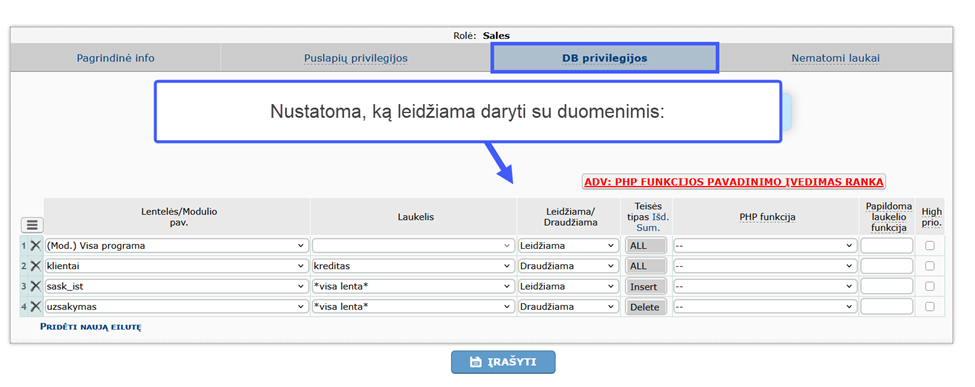Click the ĮRAŠYTI save button

click(503, 362)
